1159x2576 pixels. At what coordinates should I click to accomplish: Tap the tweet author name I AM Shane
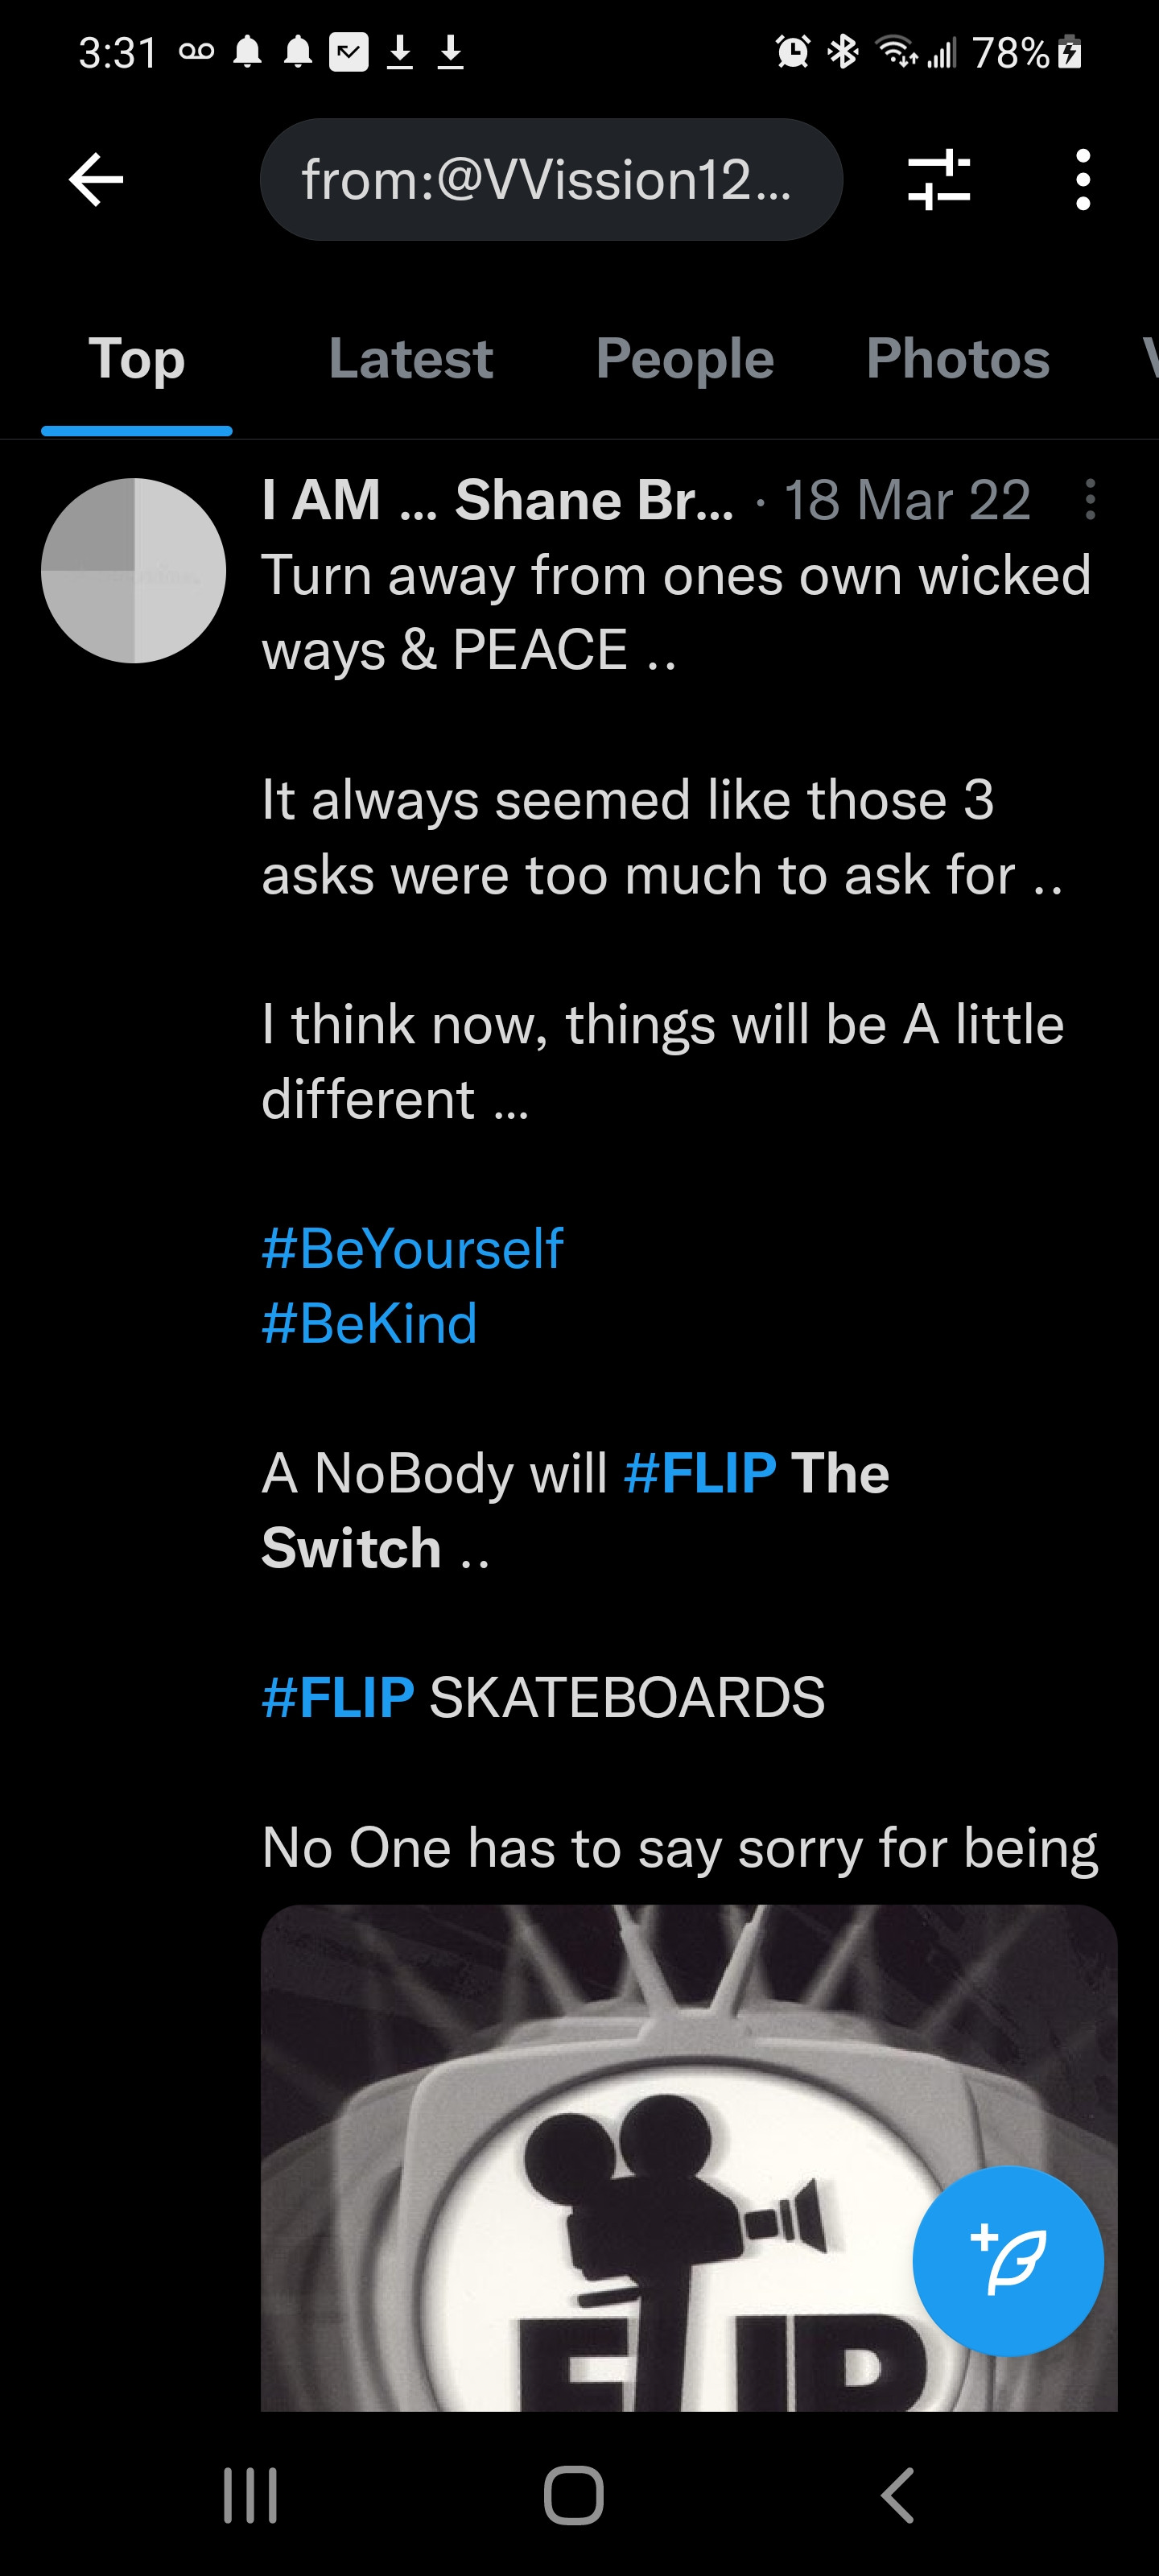(x=497, y=499)
